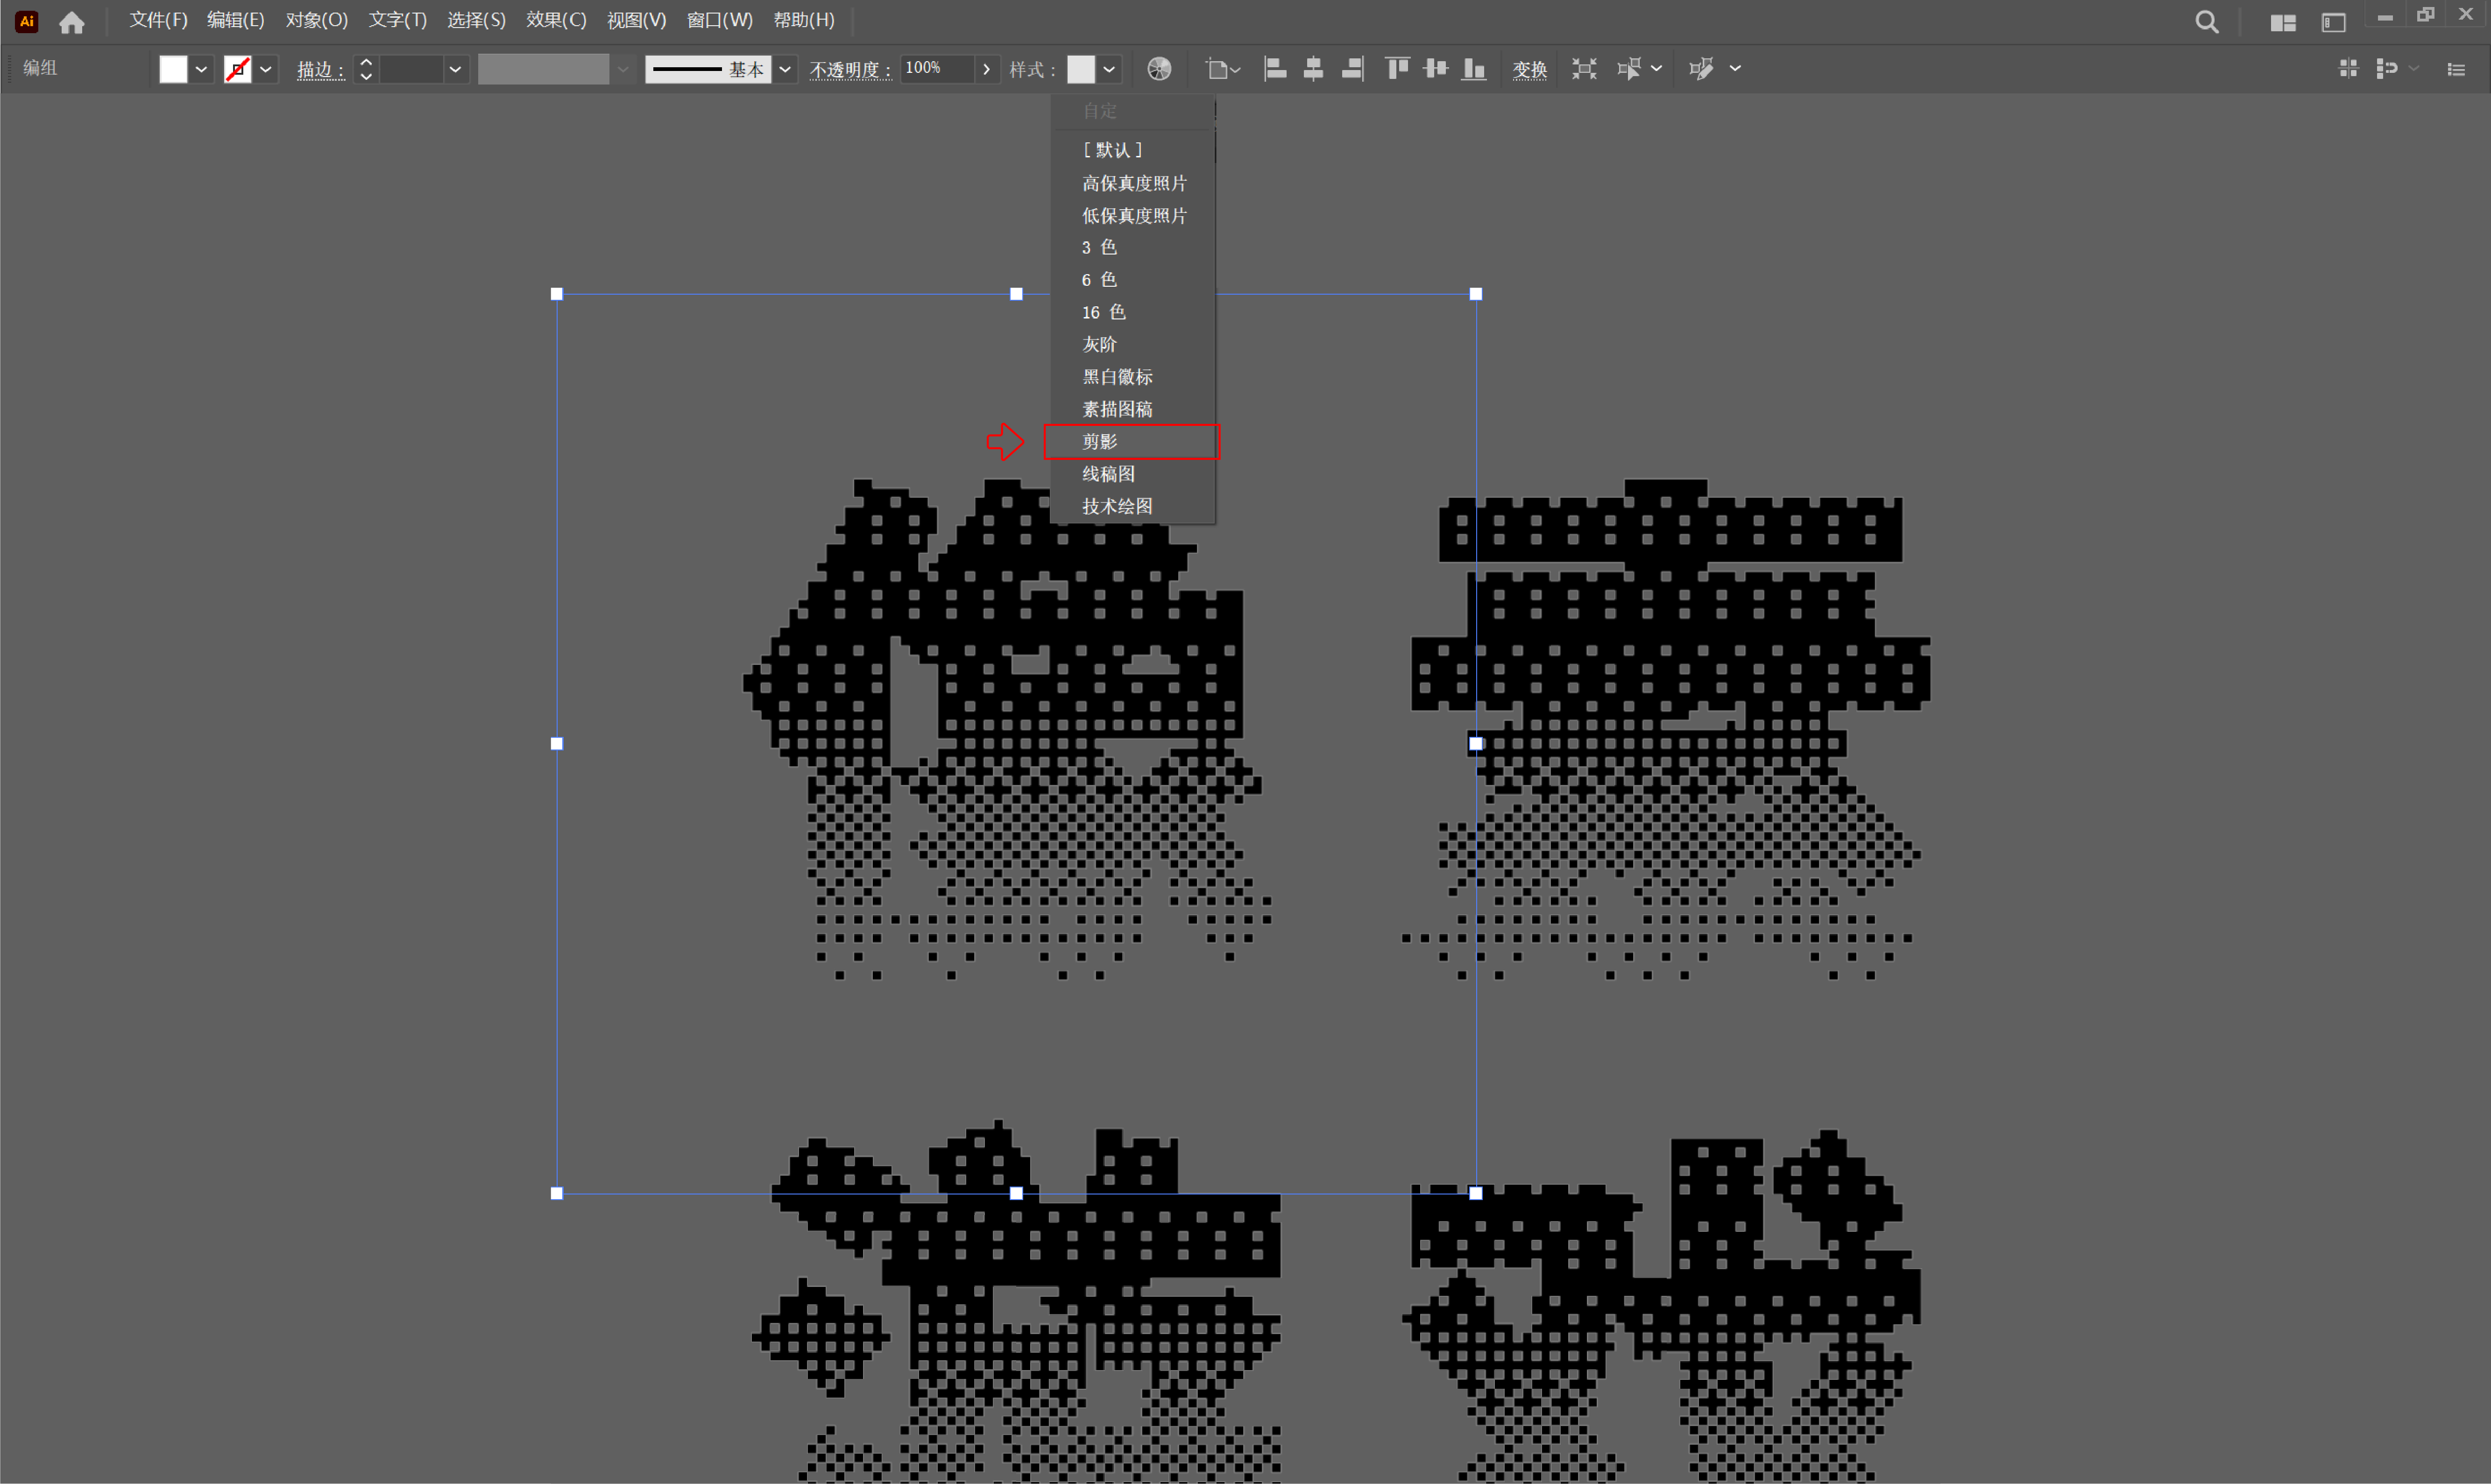Expand the fill color dropdown arrow
Viewport: 2491px width, 1484px height.
(x=201, y=69)
